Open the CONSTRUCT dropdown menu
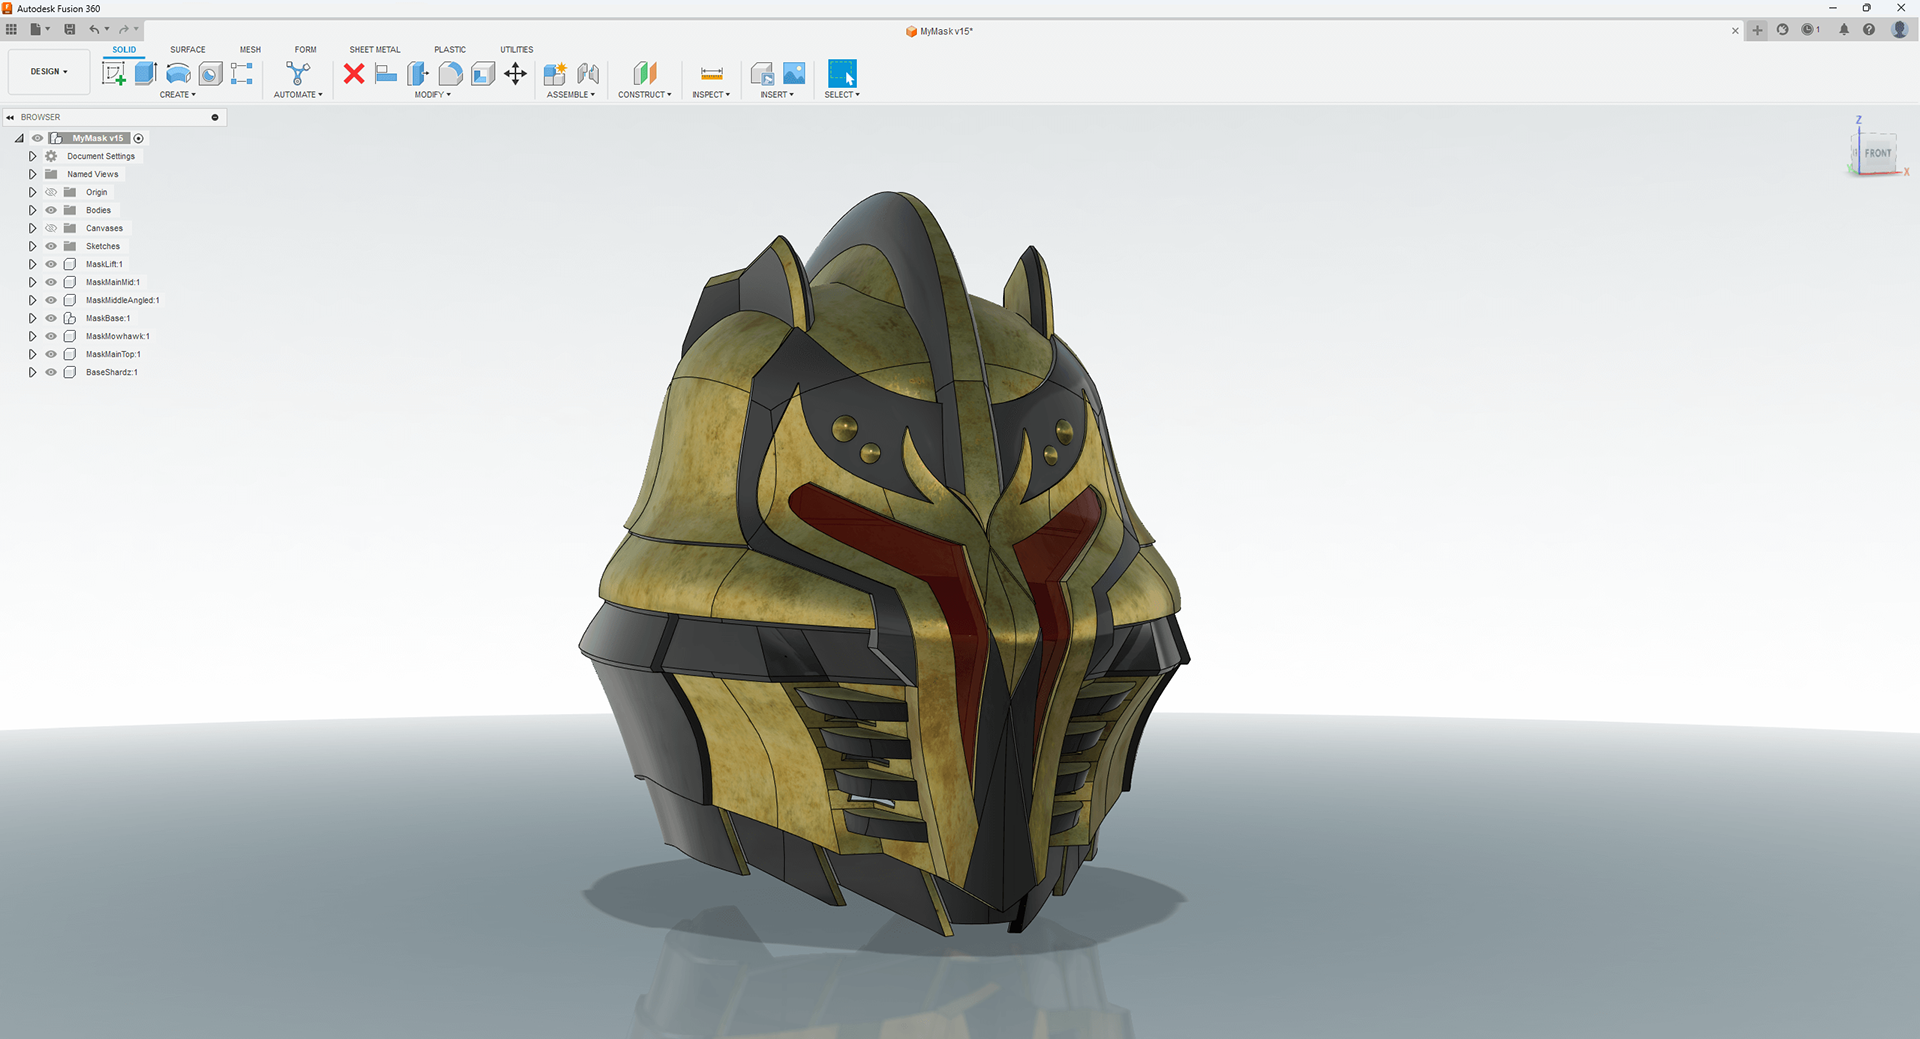The height and width of the screenshot is (1039, 1920). (645, 95)
